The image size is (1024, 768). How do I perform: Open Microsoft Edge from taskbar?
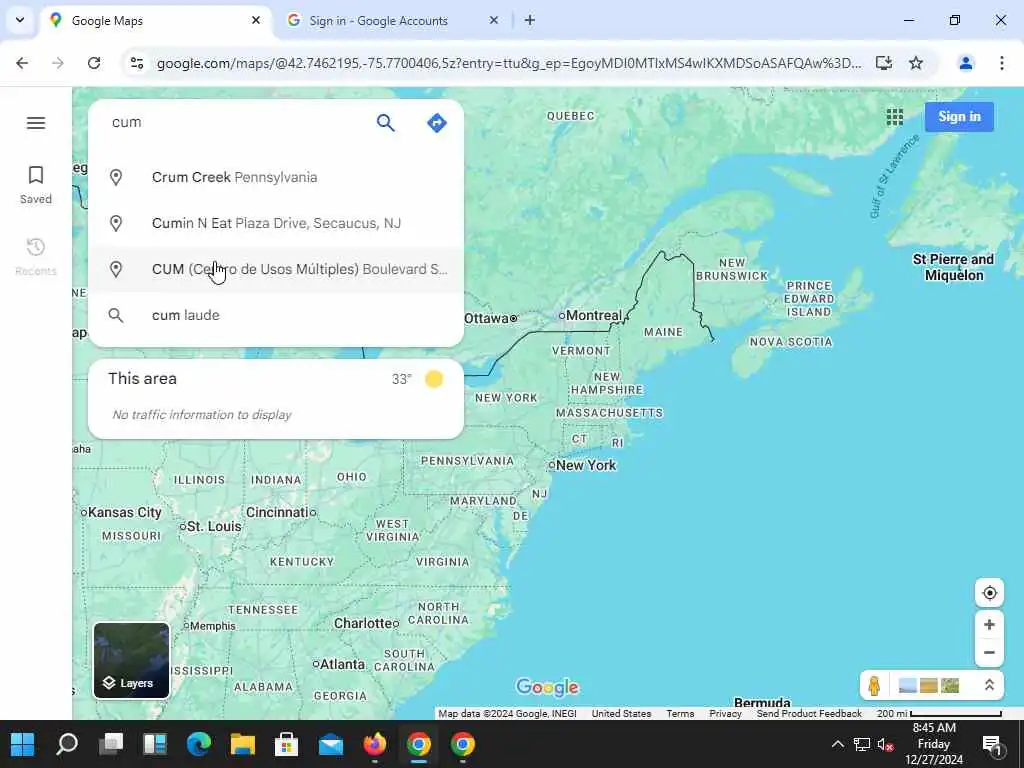click(x=199, y=744)
